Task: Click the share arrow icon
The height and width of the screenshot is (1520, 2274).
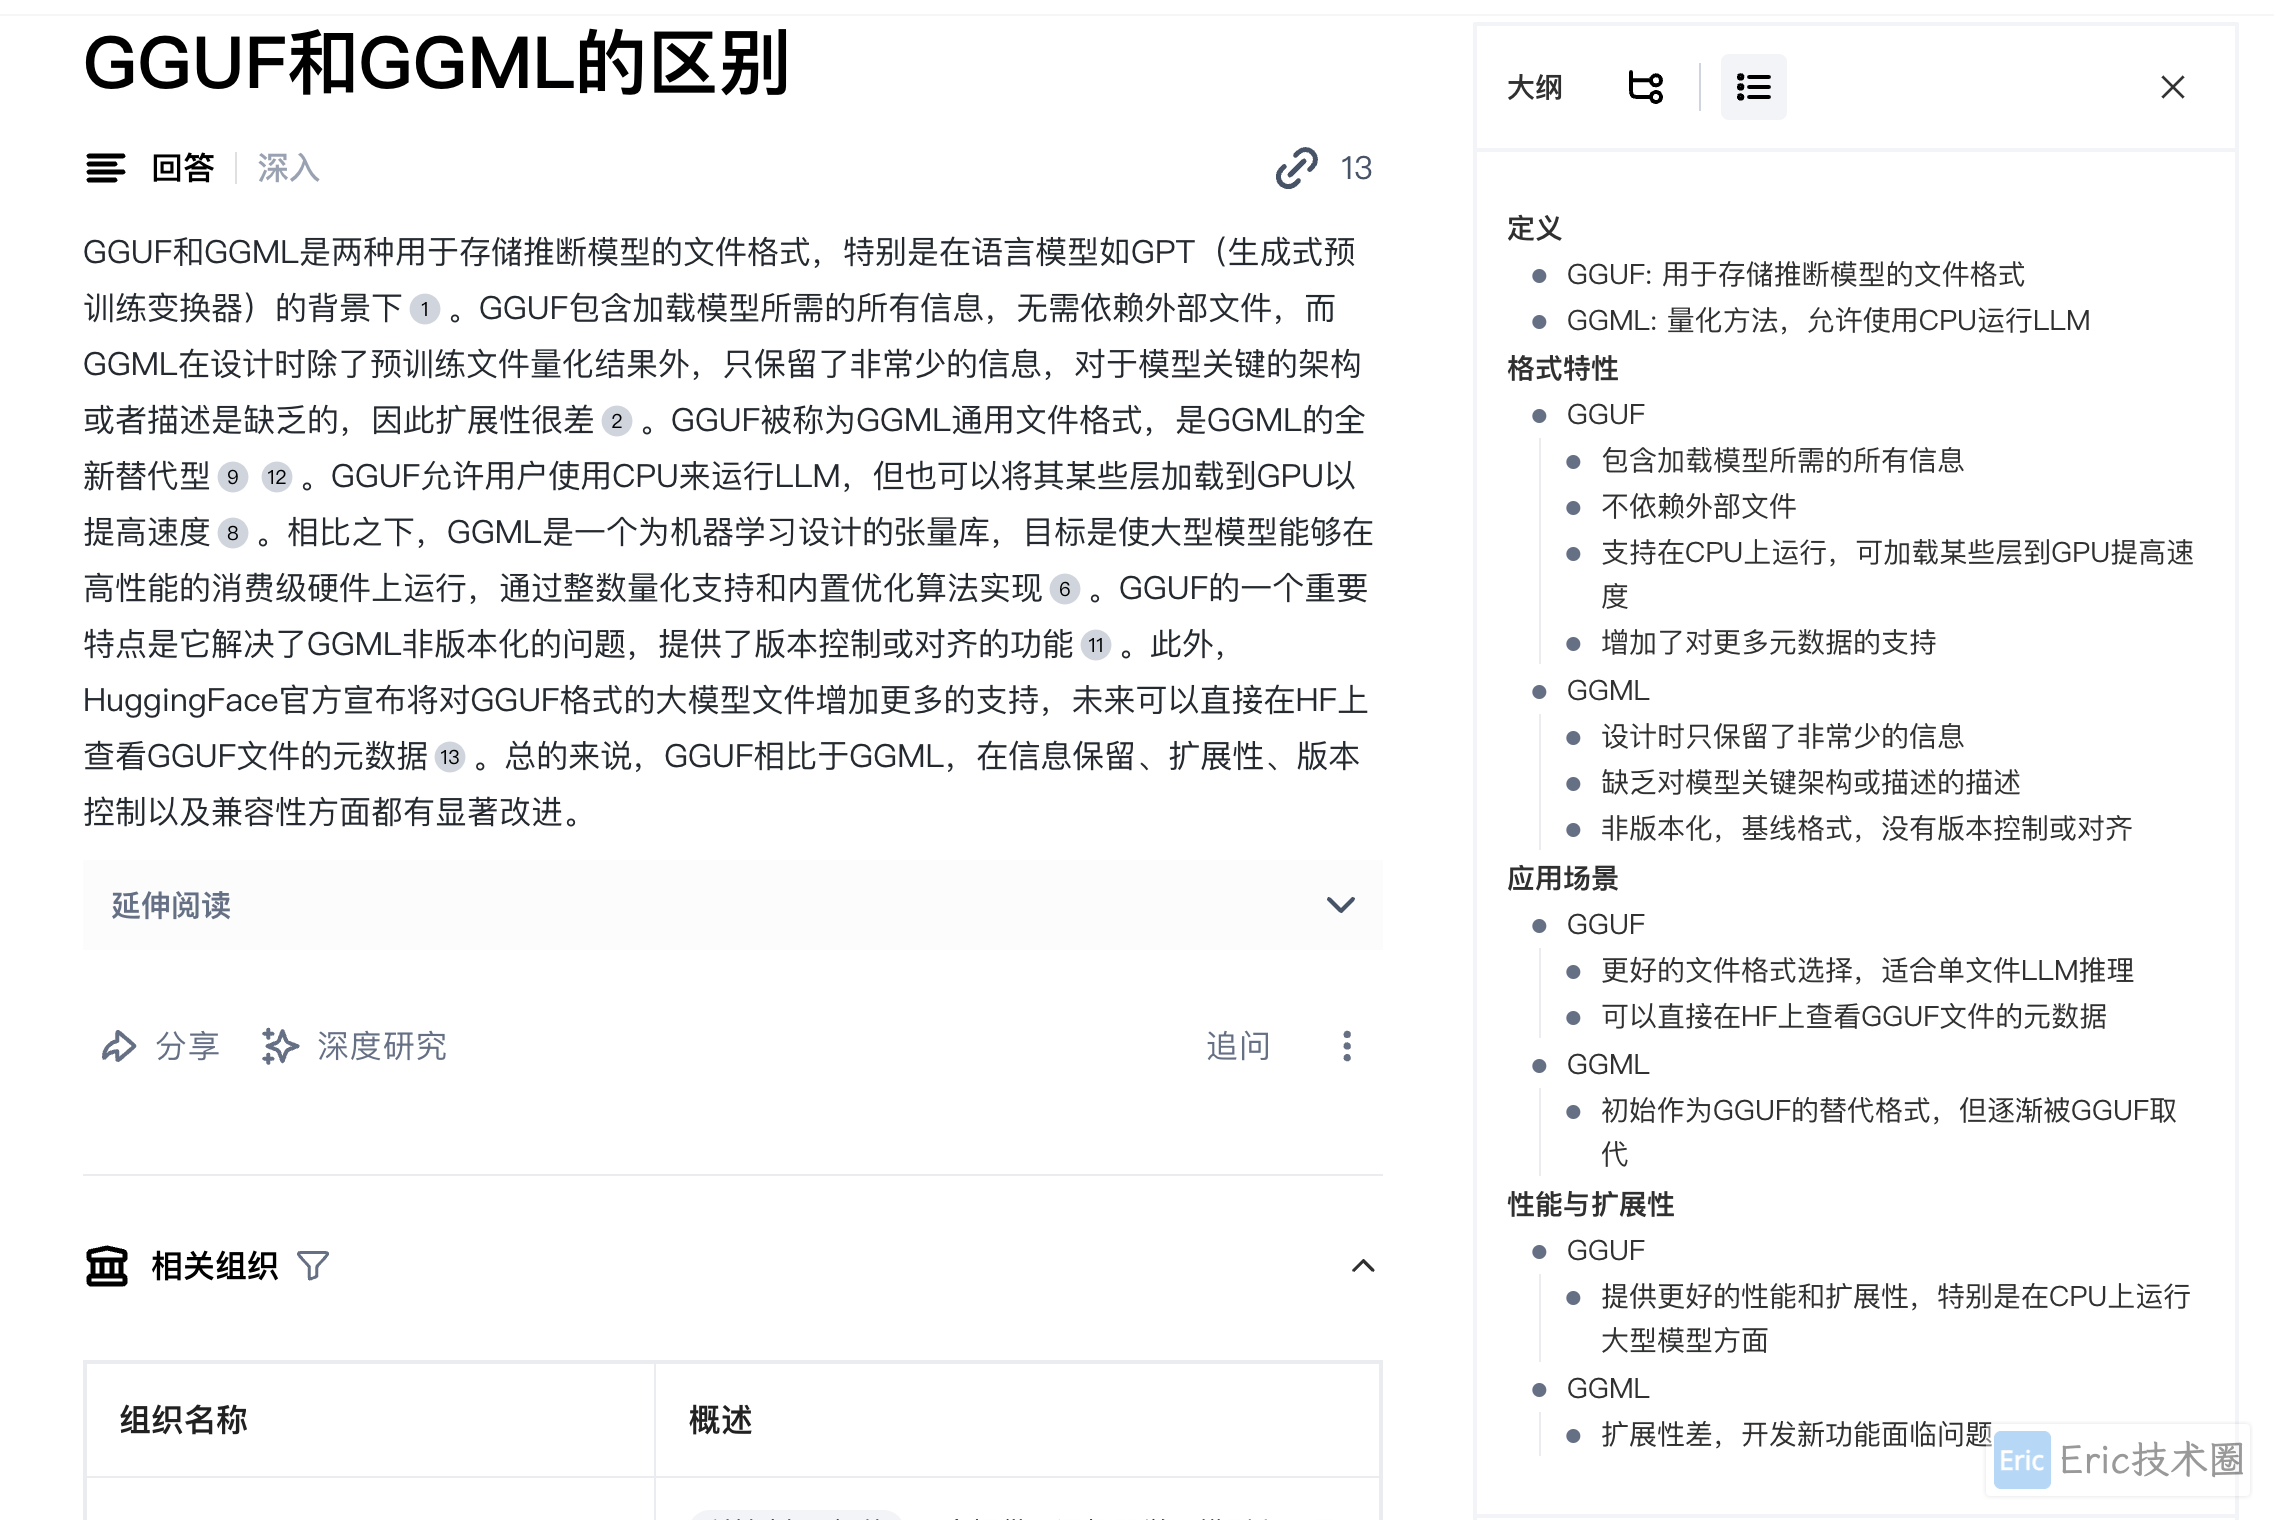Action: click(x=119, y=1046)
